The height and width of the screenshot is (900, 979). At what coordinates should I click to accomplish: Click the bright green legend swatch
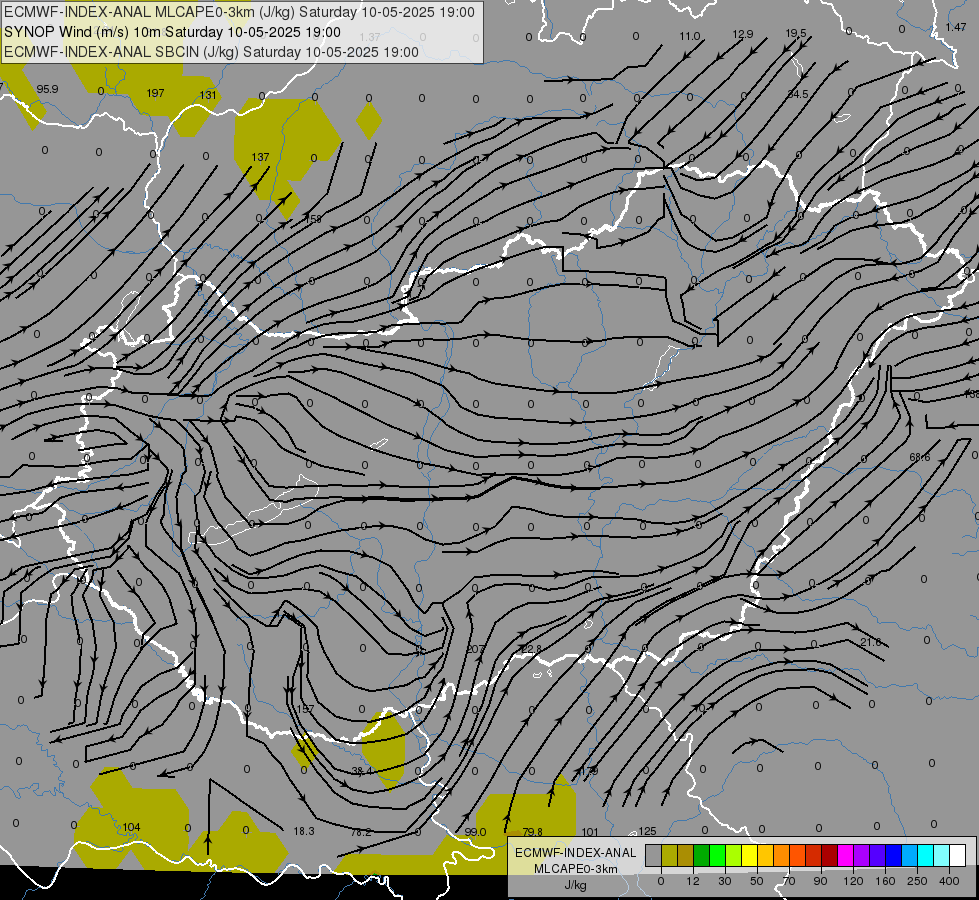tap(717, 855)
